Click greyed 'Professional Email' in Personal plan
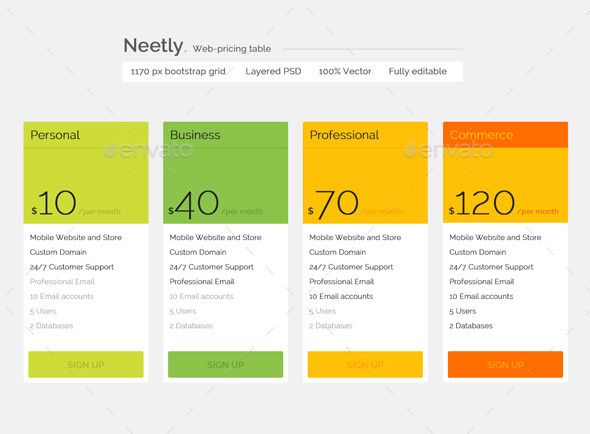The height and width of the screenshot is (434, 590). pyautogui.click(x=62, y=282)
